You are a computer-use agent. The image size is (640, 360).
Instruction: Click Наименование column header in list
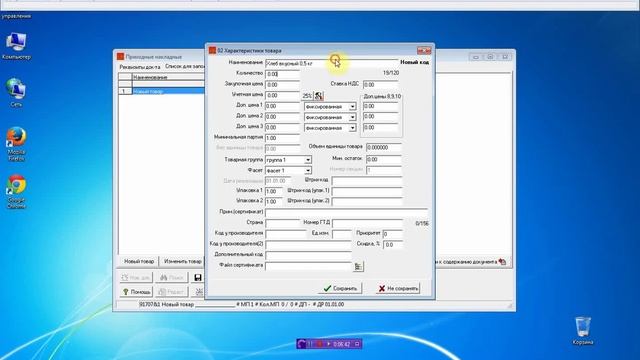click(x=168, y=77)
